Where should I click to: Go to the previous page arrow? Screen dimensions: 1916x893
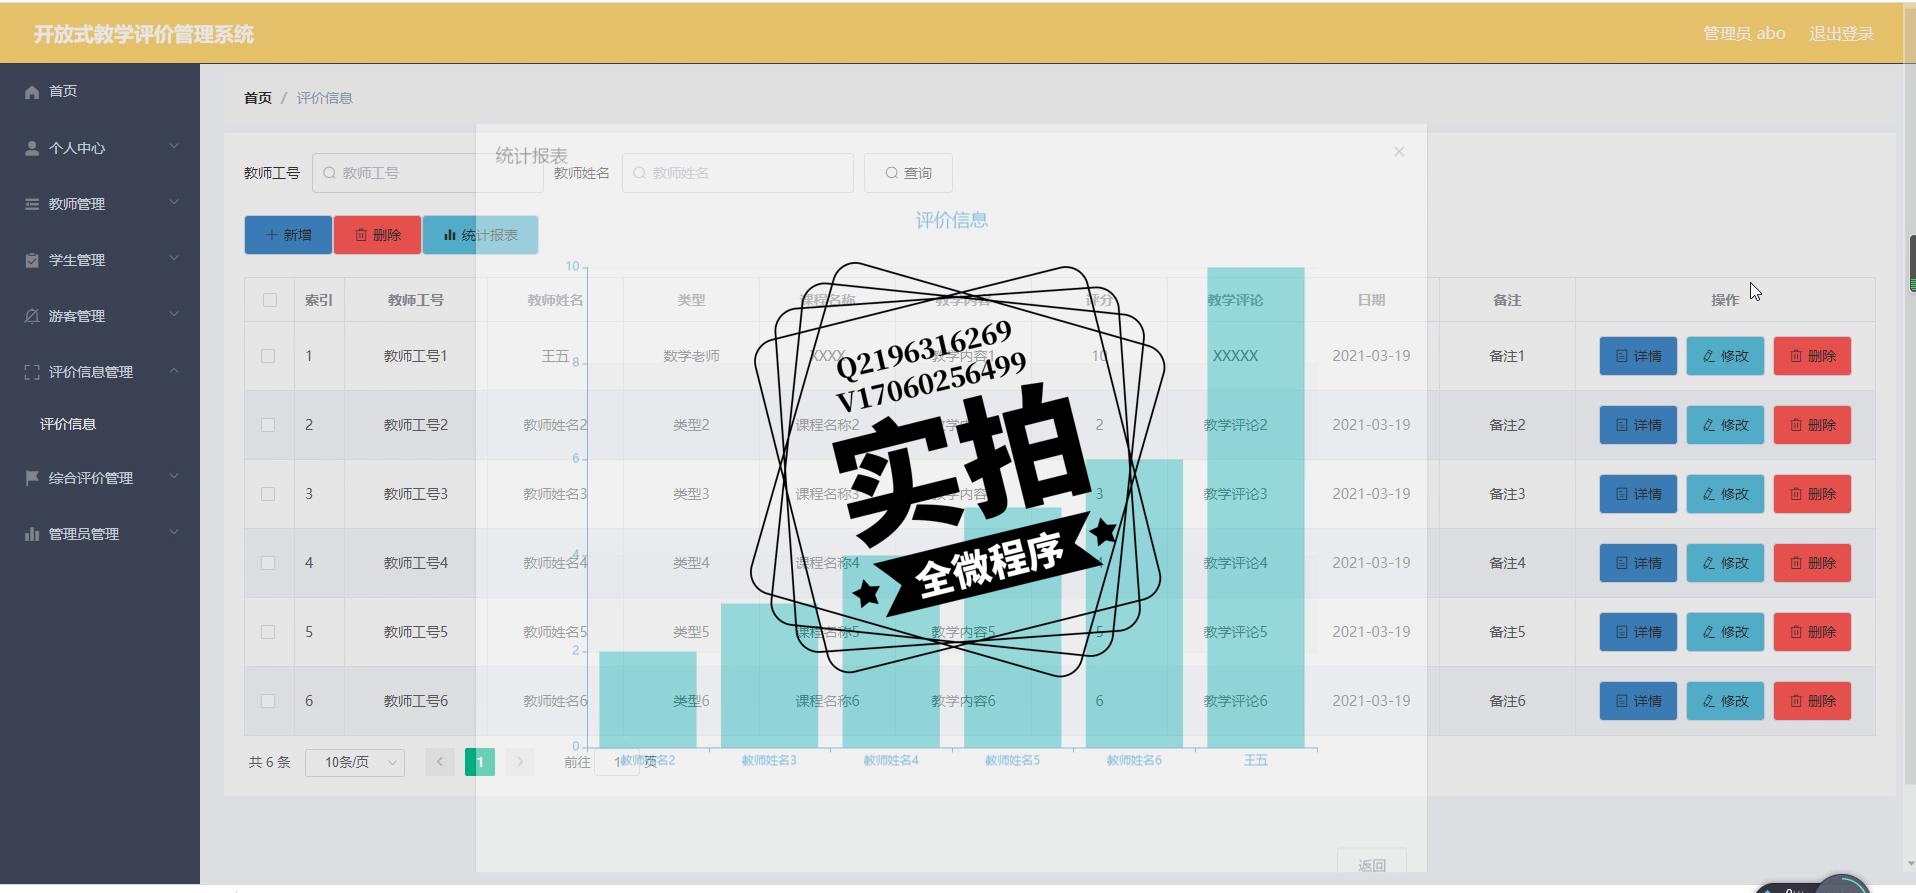(x=440, y=762)
